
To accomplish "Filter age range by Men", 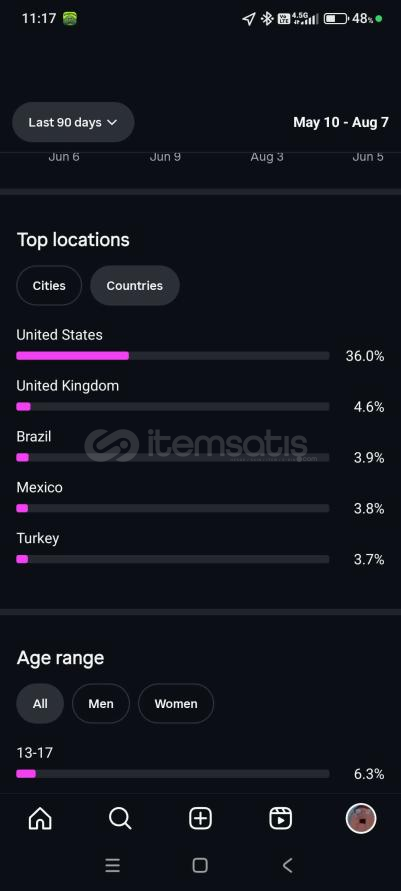I will coord(101,703).
